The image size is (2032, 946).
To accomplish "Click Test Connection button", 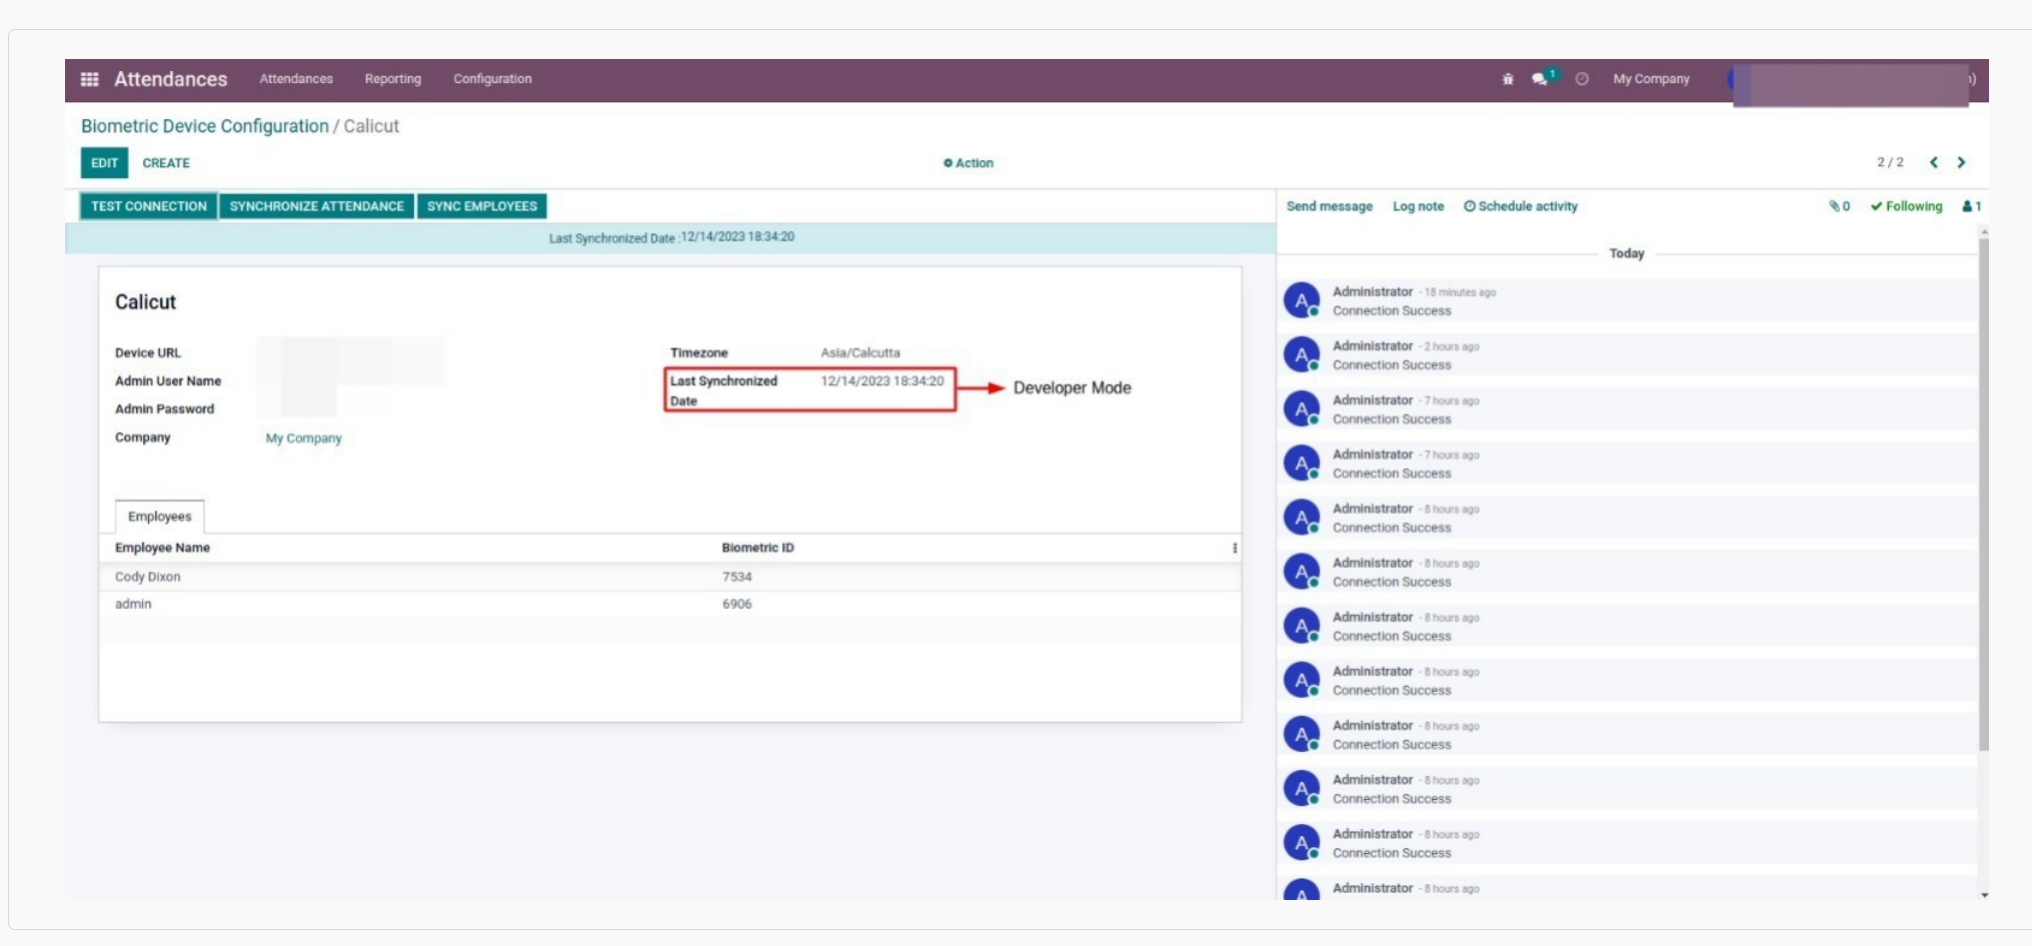I will (149, 206).
